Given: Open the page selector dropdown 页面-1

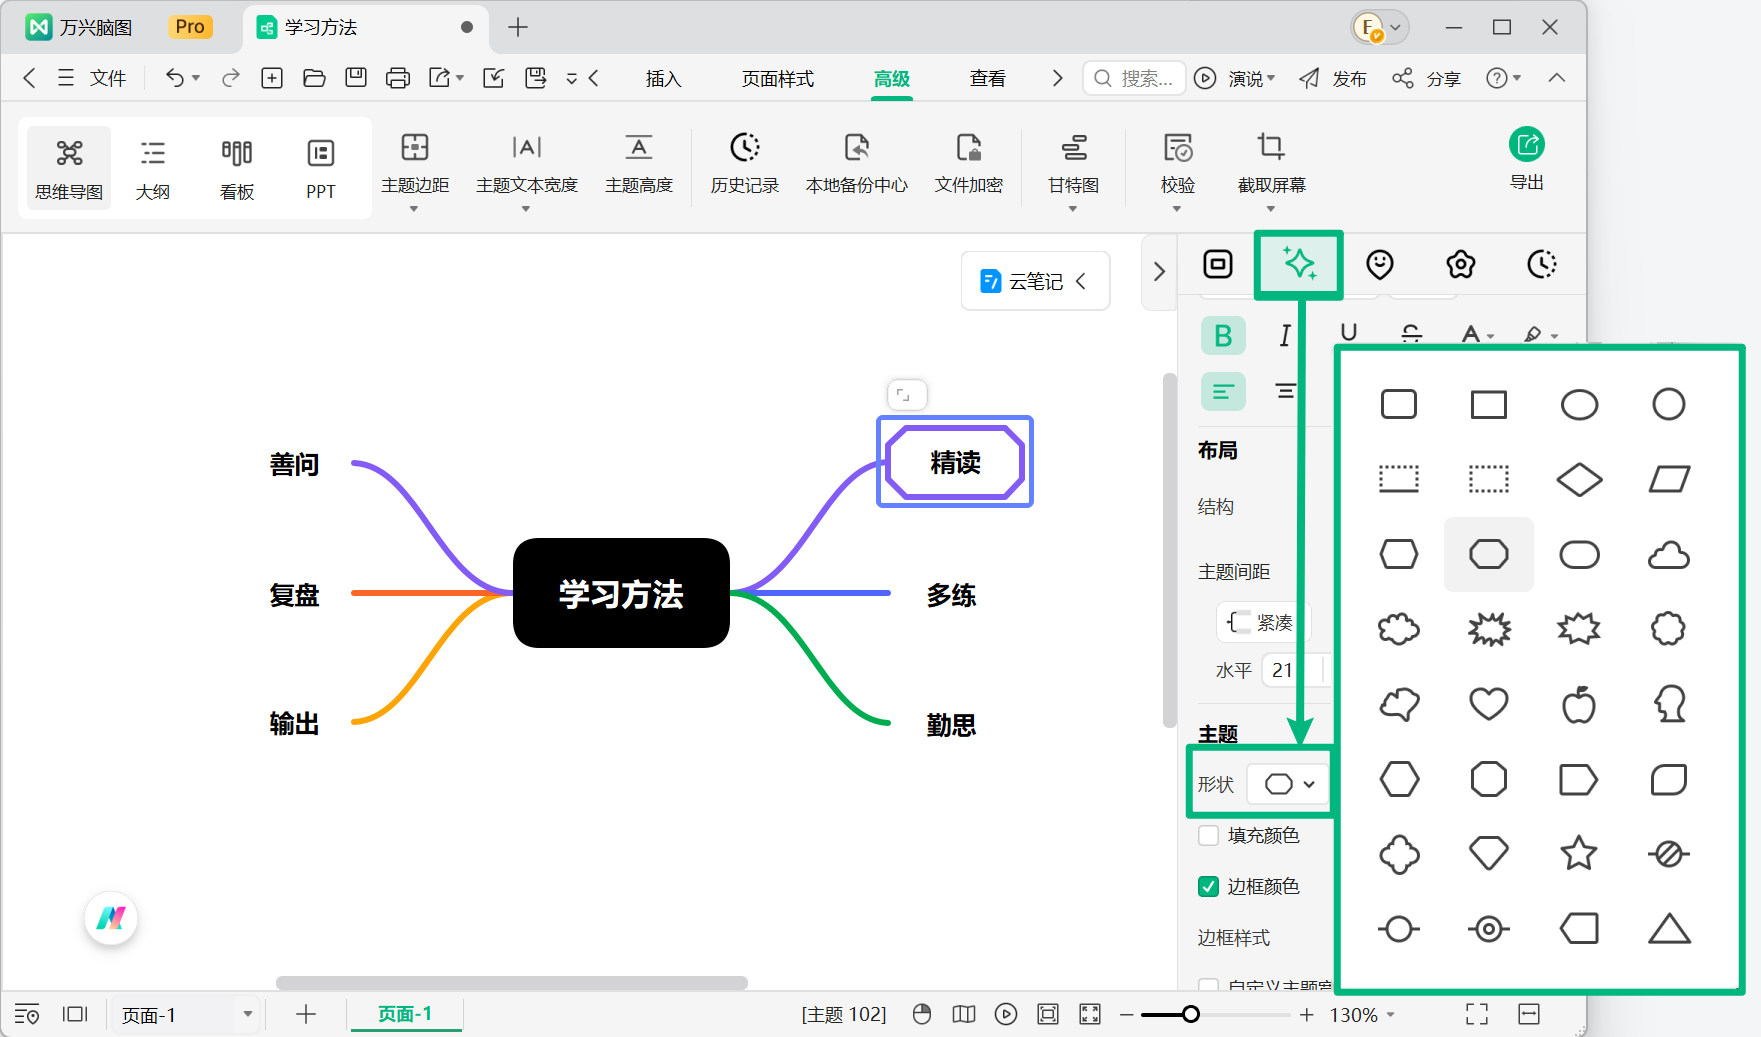Looking at the screenshot, I should 184,1015.
